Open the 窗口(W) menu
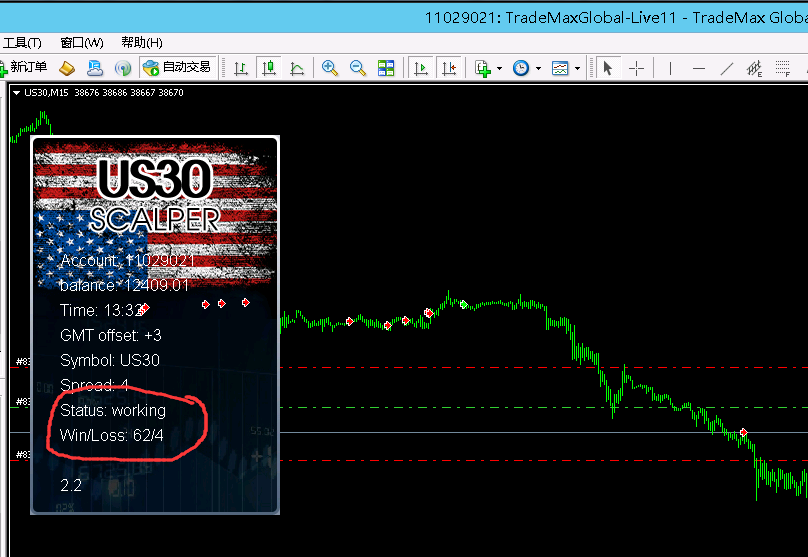Viewport: 808px width, 557px height. click(x=81, y=43)
